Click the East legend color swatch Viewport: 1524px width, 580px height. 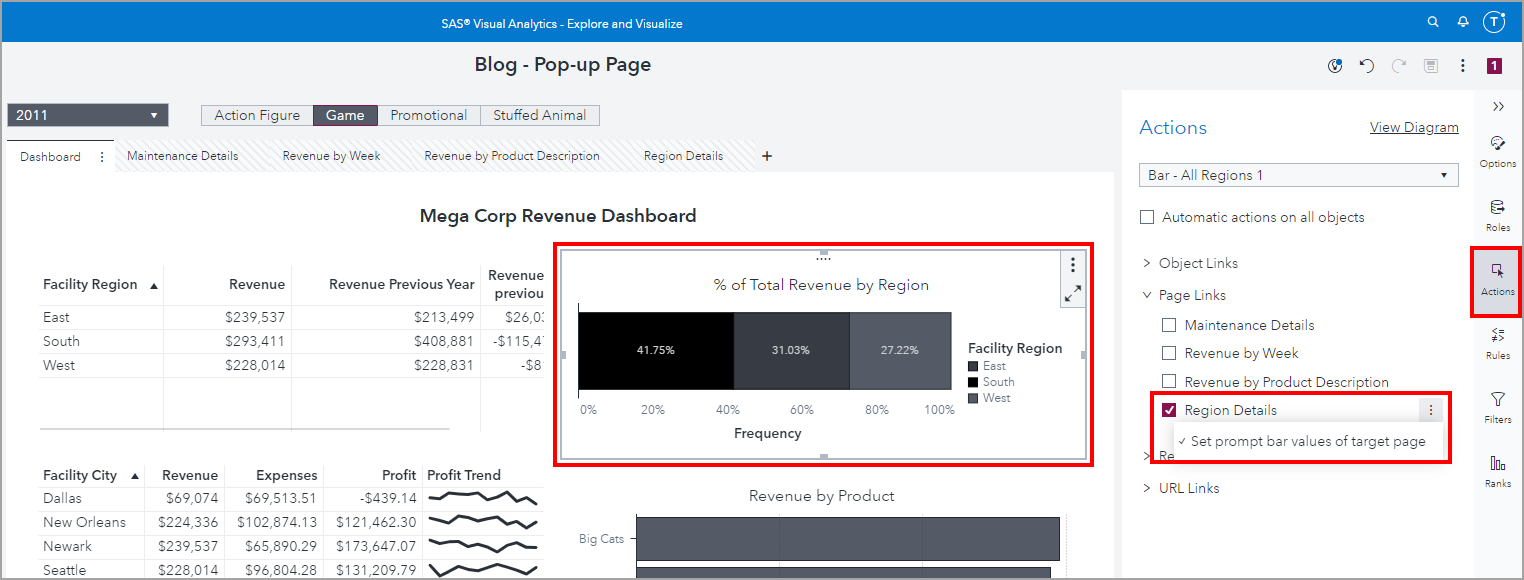click(974, 367)
